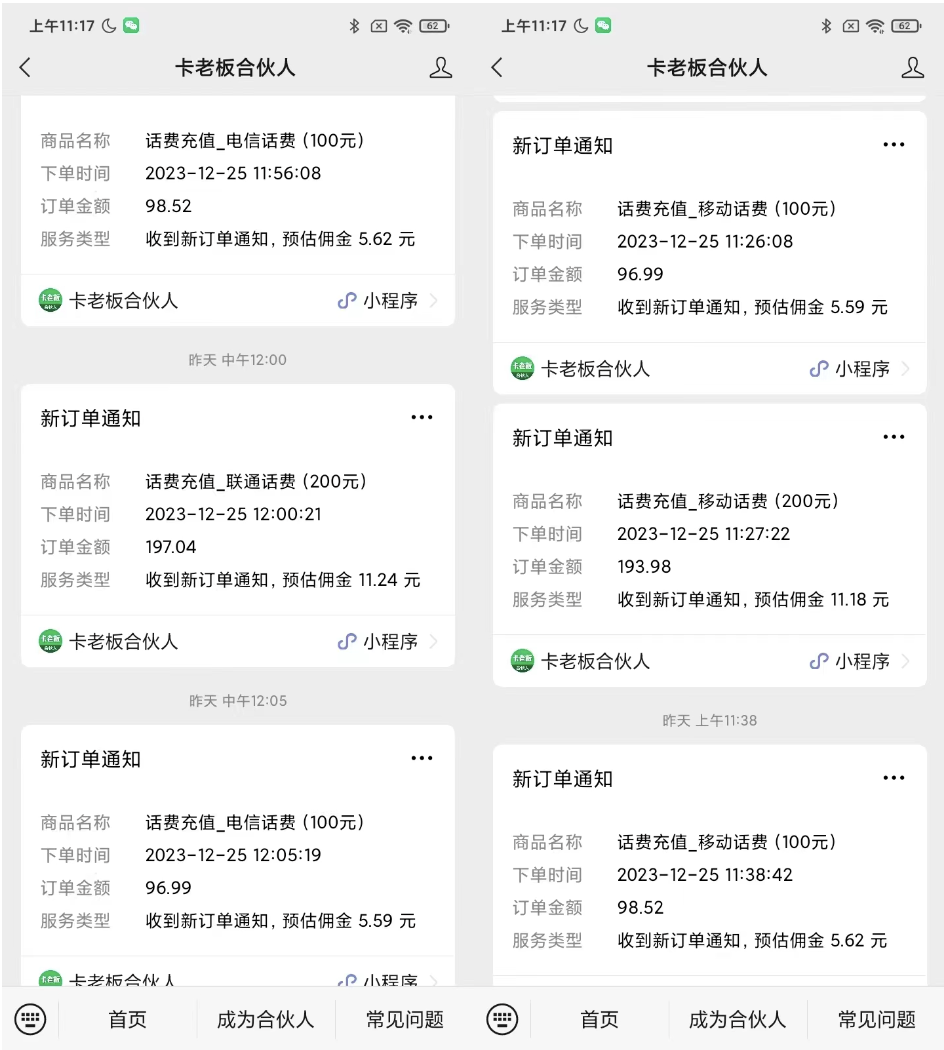Open the profile icon on the left phone
The width and height of the screenshot is (944, 1050).
pyautogui.click(x=441, y=68)
